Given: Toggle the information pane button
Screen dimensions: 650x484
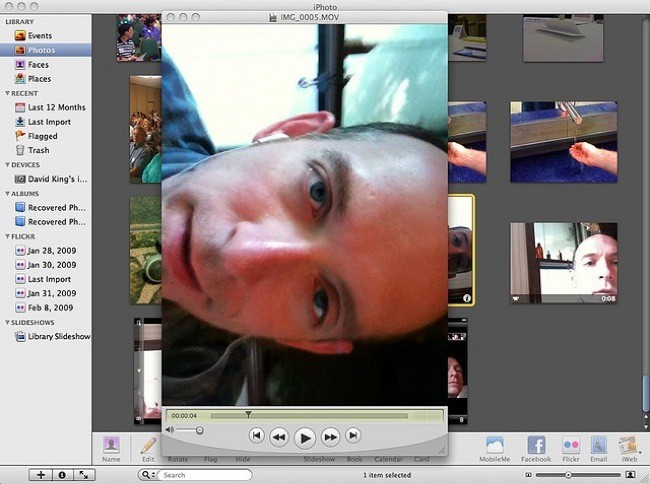Looking at the screenshot, I should point(61,475).
